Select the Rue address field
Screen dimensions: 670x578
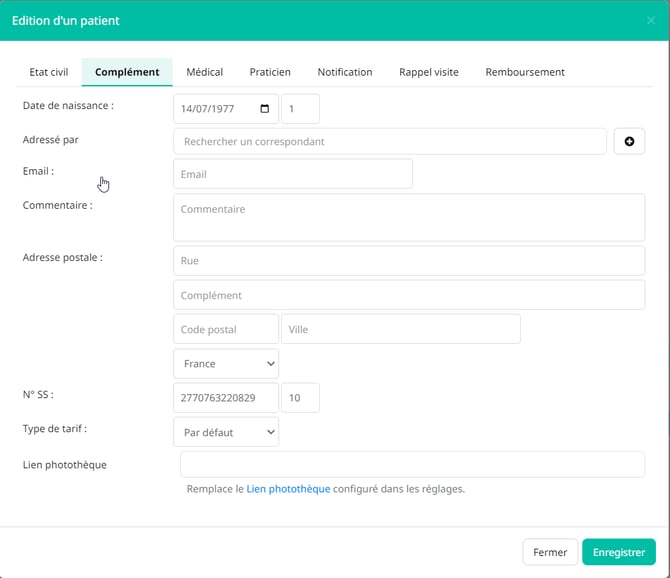(x=409, y=261)
